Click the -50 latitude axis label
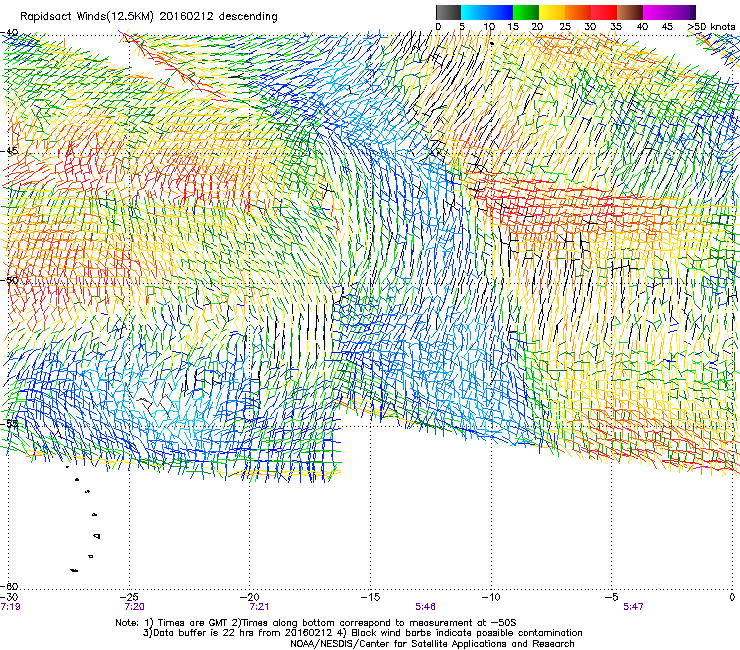Image resolution: width=740 pixels, height=650 pixels. 9,280
